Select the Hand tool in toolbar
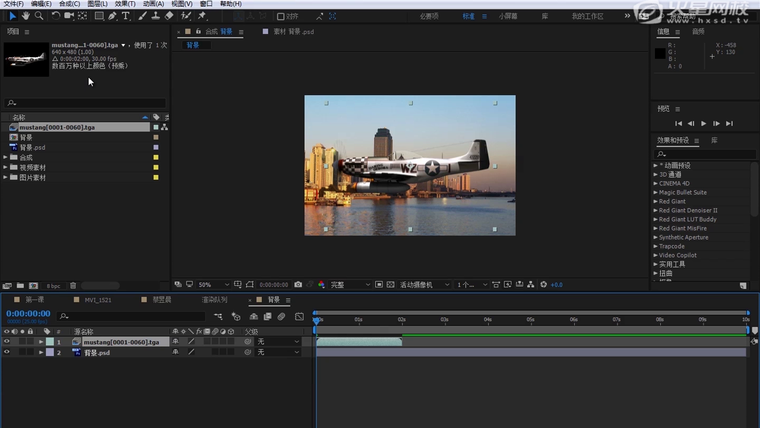This screenshot has width=760, height=428. 26,16
